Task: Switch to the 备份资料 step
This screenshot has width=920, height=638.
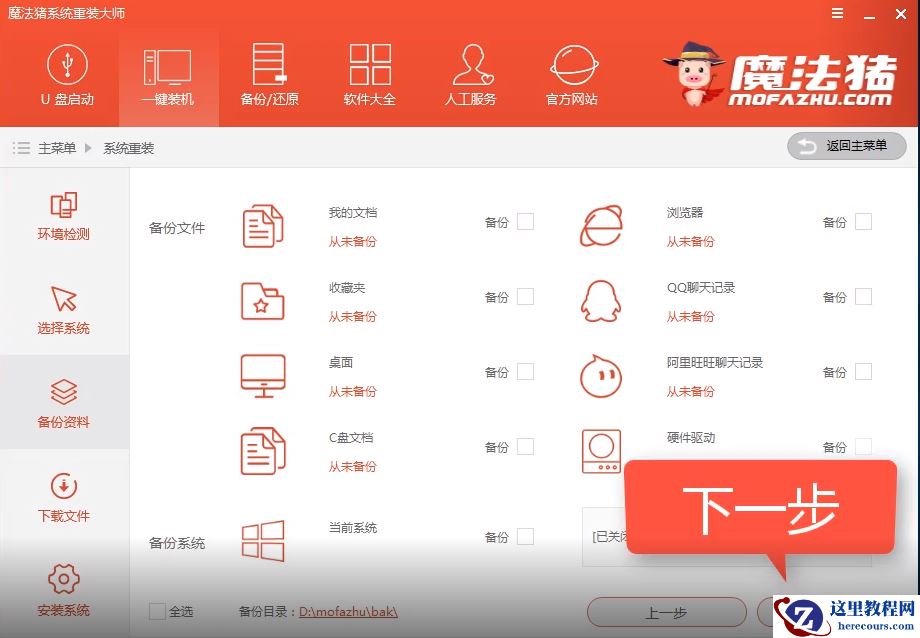Action: tap(64, 403)
